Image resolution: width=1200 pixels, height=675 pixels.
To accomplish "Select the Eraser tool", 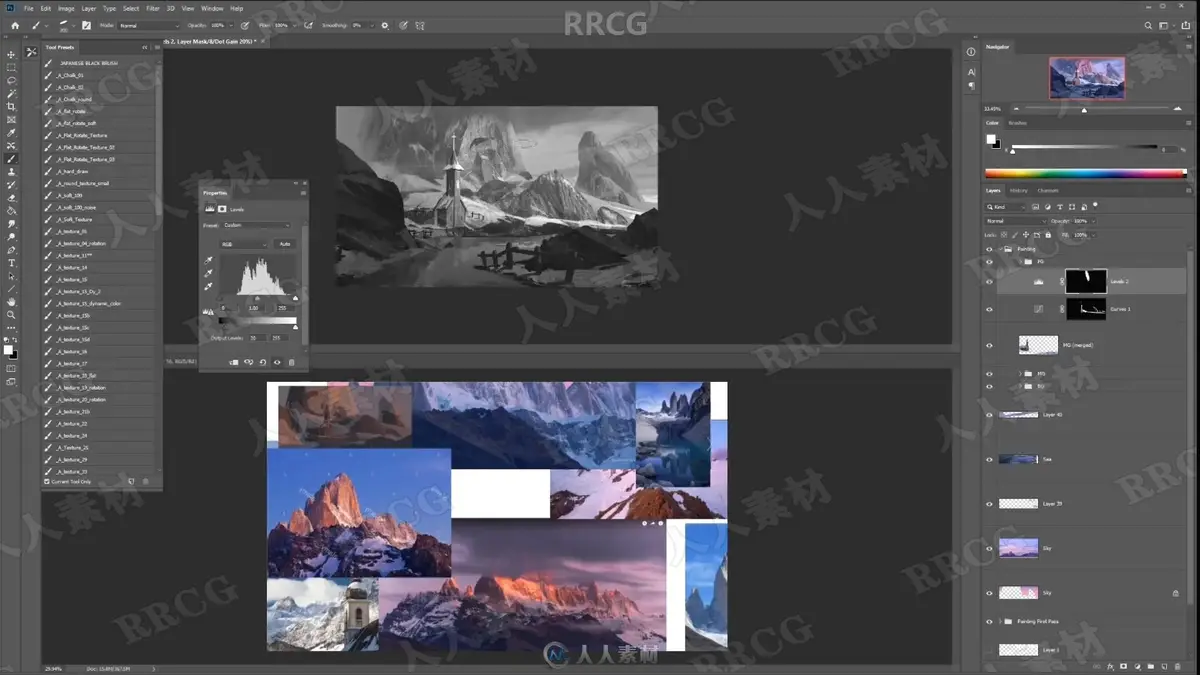I will click(x=12, y=198).
